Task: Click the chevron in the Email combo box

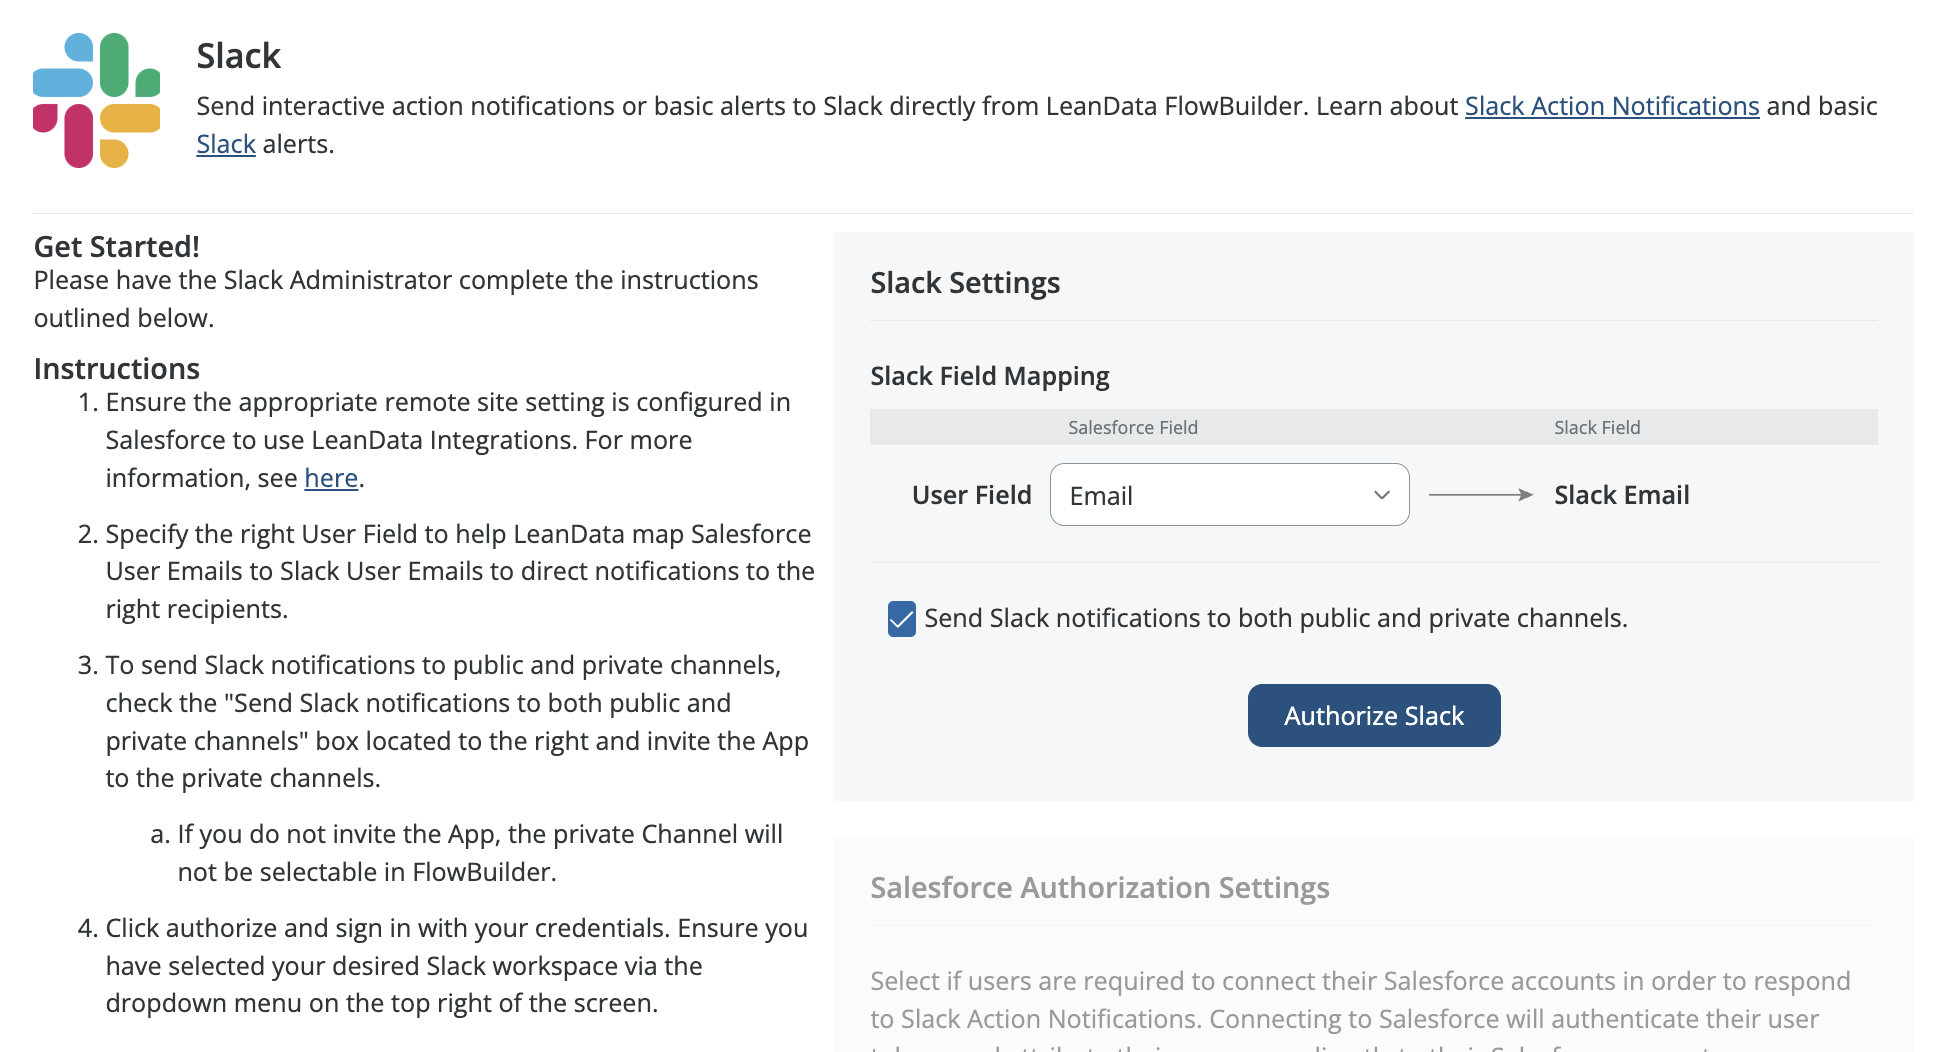Action: 1382,495
